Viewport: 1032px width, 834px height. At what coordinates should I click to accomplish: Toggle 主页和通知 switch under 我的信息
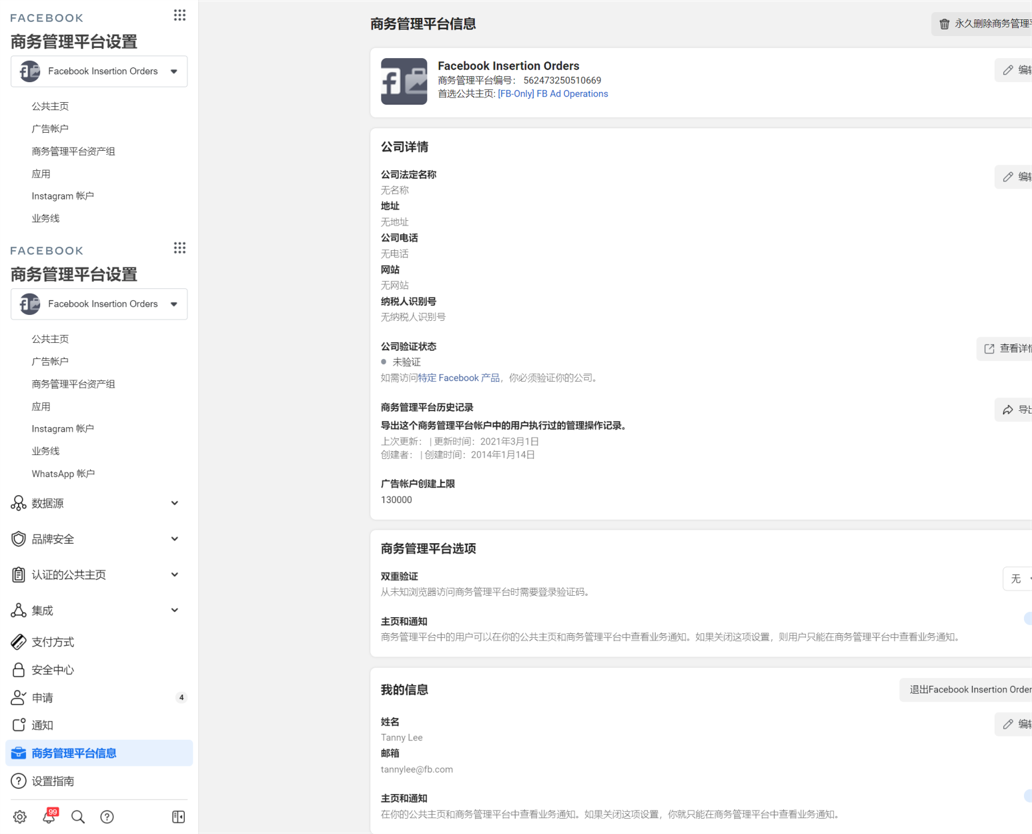tap(1027, 796)
